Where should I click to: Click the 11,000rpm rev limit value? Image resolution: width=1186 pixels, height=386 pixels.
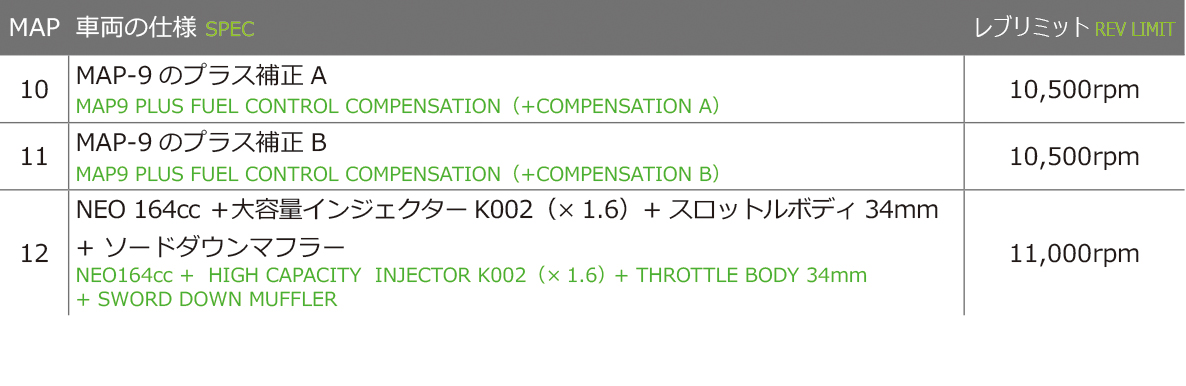coord(1074,254)
